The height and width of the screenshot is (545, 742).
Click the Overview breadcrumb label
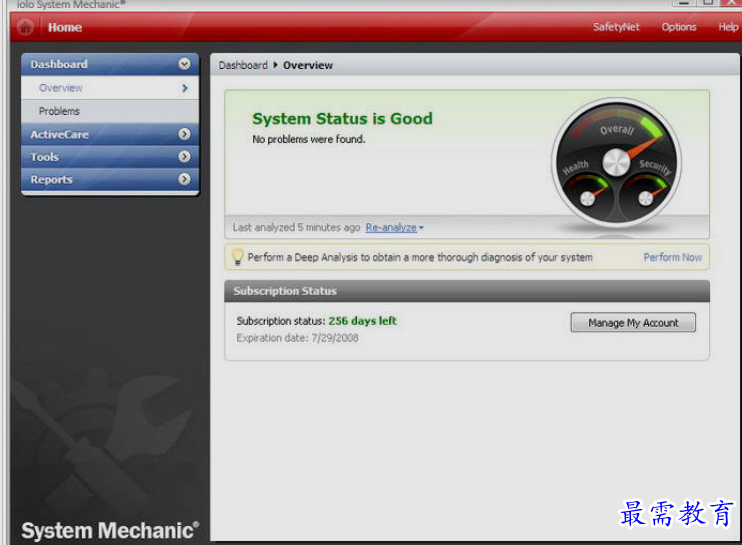tap(308, 65)
